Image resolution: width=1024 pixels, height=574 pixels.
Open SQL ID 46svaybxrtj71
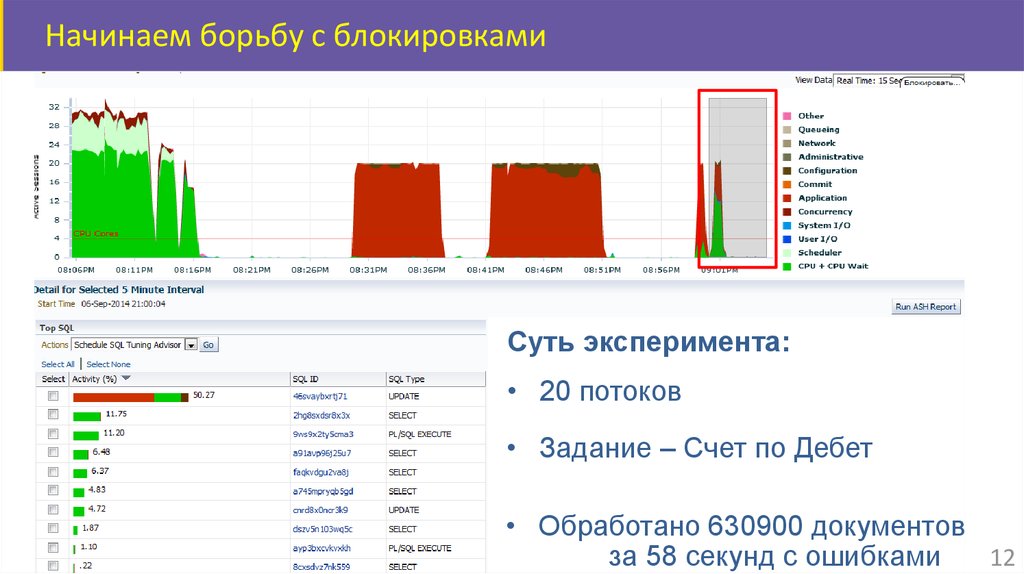click(x=320, y=396)
